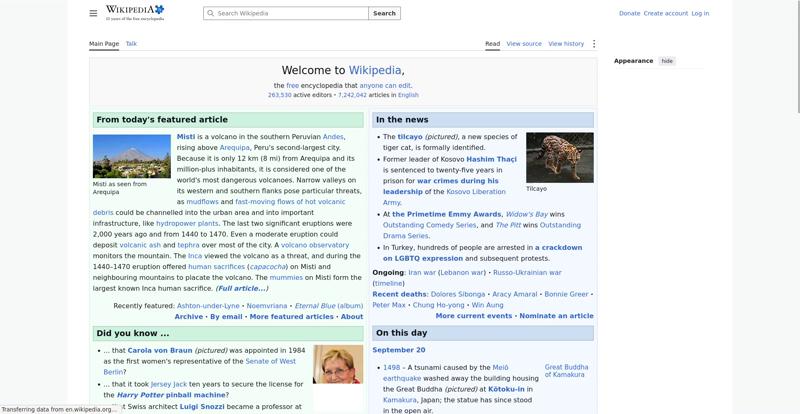Open More featured articles link

click(291, 316)
